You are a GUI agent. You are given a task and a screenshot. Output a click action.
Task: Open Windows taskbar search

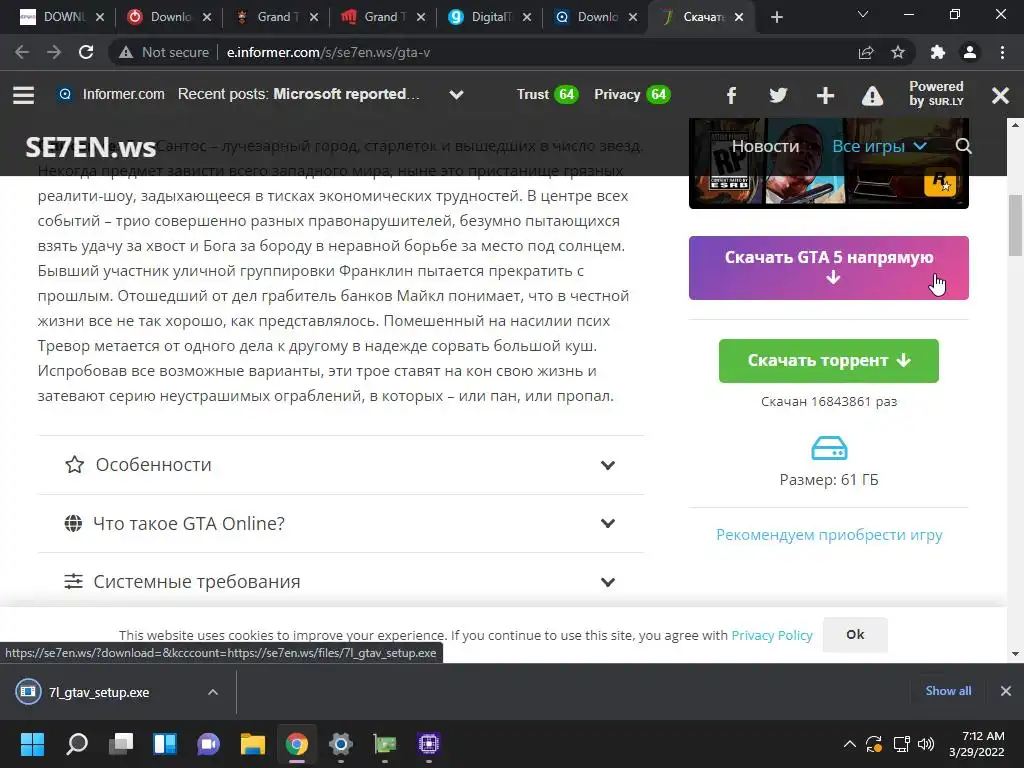pos(77,744)
